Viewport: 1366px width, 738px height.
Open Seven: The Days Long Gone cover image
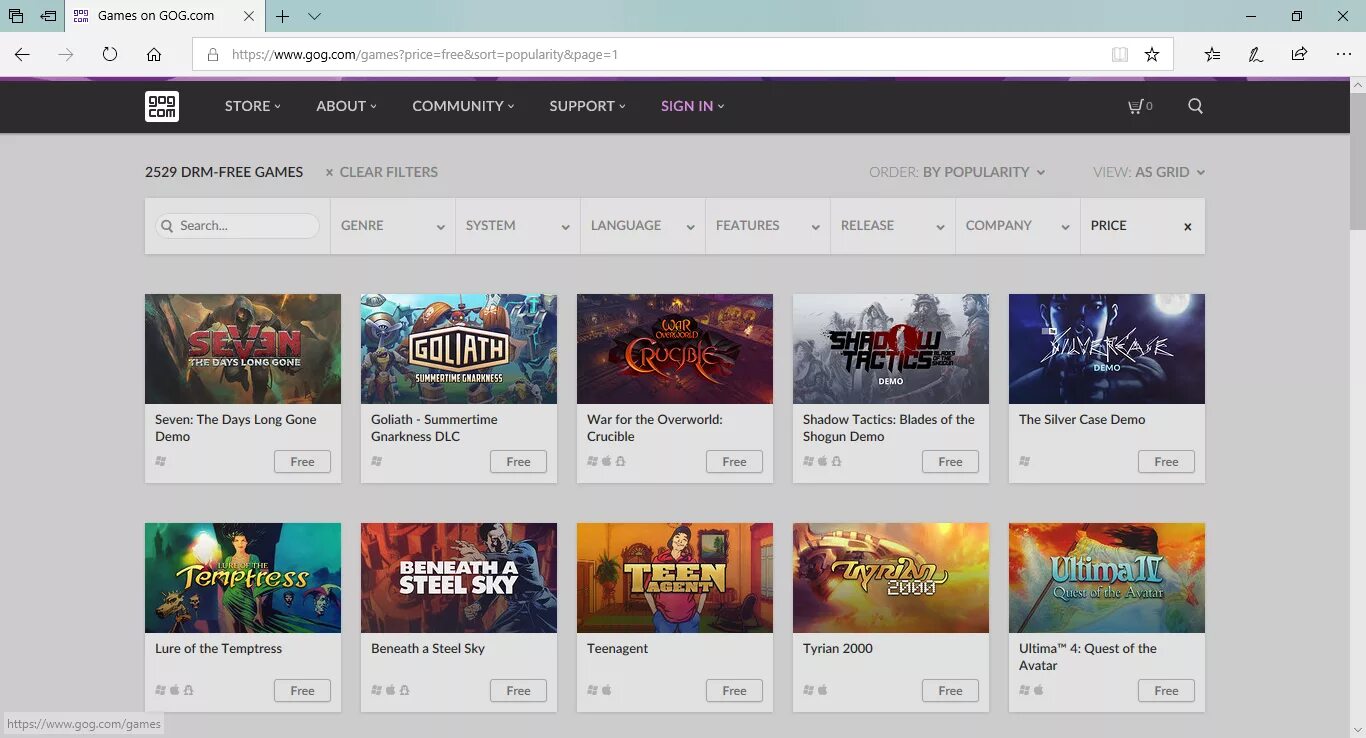click(x=243, y=349)
